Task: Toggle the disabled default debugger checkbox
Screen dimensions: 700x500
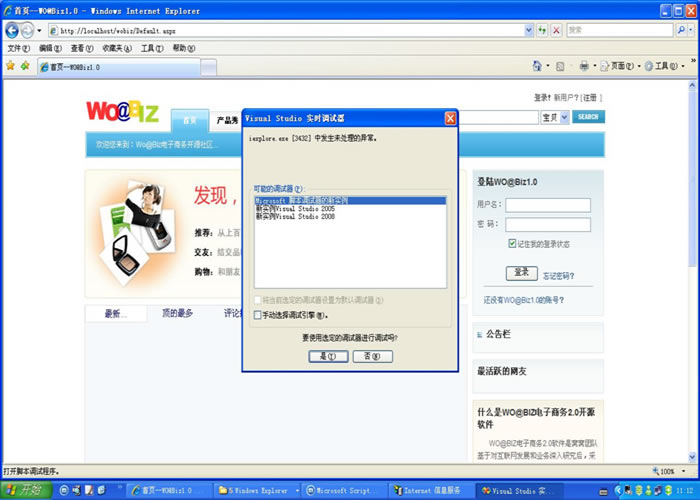Action: [x=257, y=300]
